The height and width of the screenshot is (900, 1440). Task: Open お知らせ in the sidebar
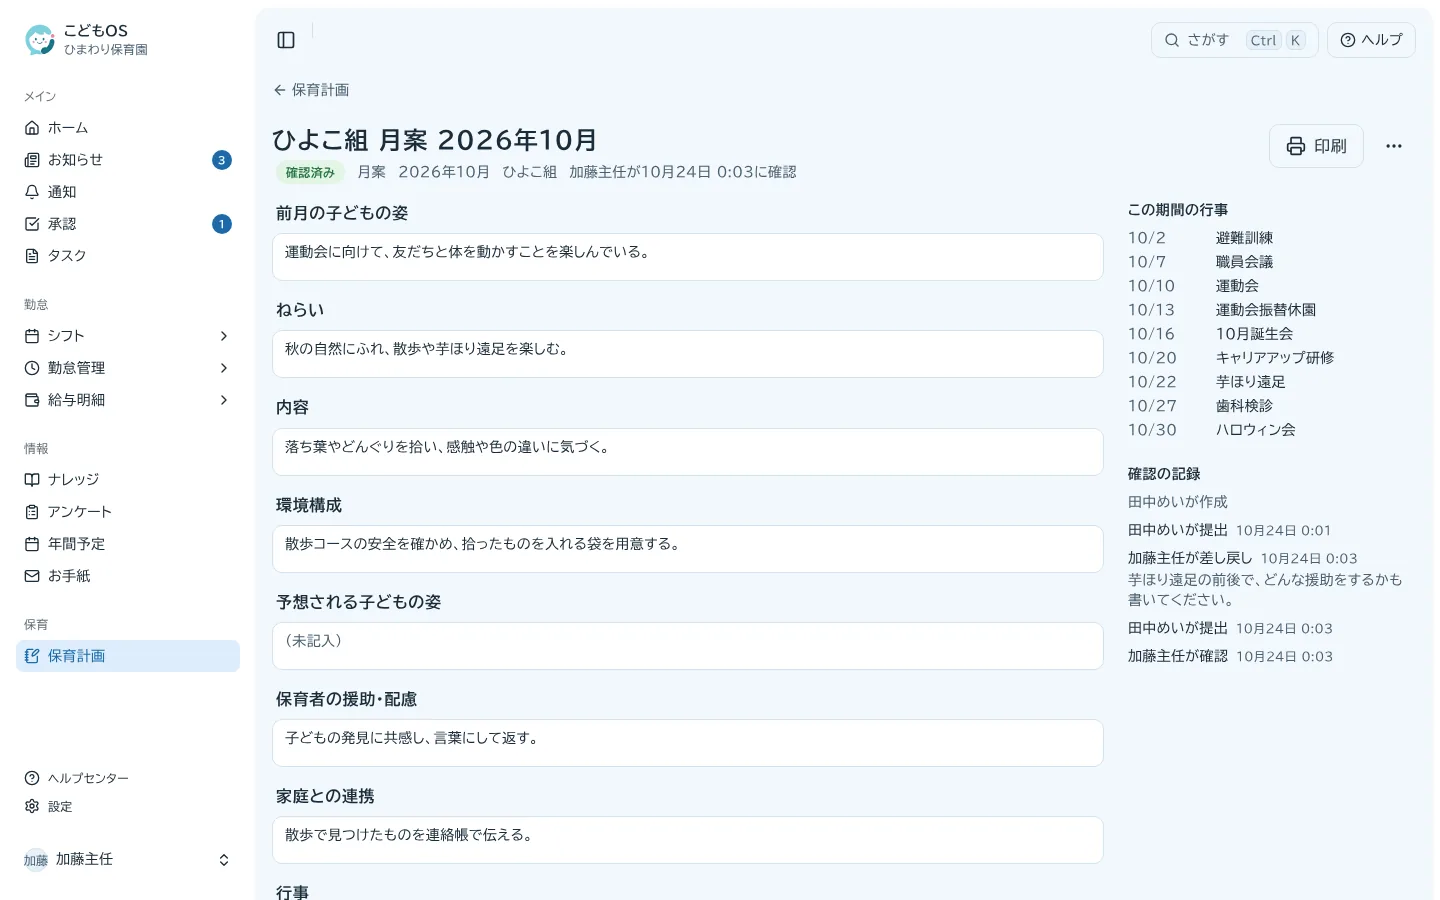(128, 160)
